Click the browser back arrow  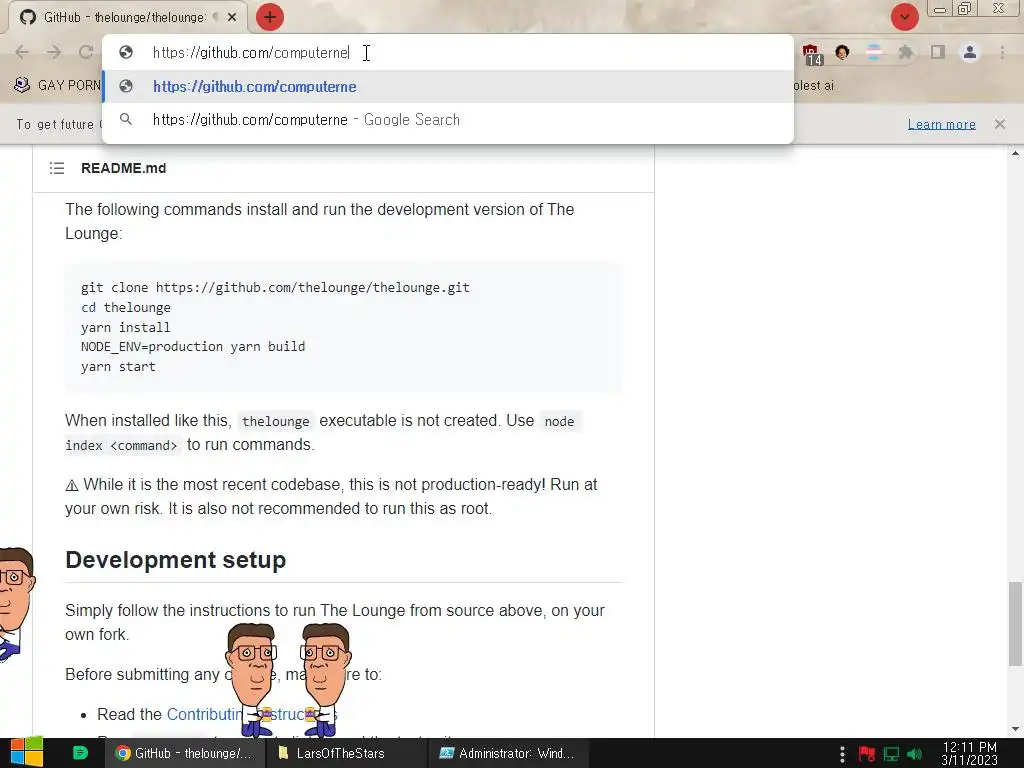[x=22, y=52]
